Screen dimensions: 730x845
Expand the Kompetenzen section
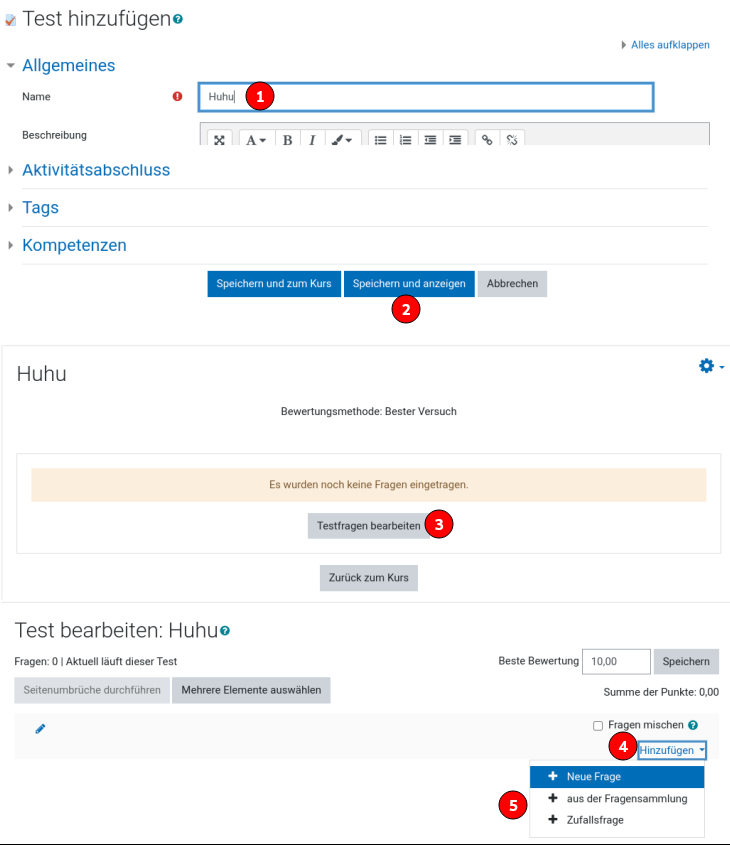[x=74, y=245]
